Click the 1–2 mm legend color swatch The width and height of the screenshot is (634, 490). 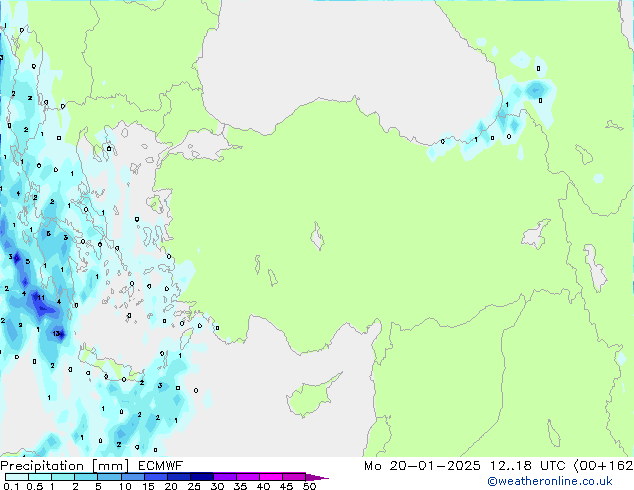[x=63, y=477]
